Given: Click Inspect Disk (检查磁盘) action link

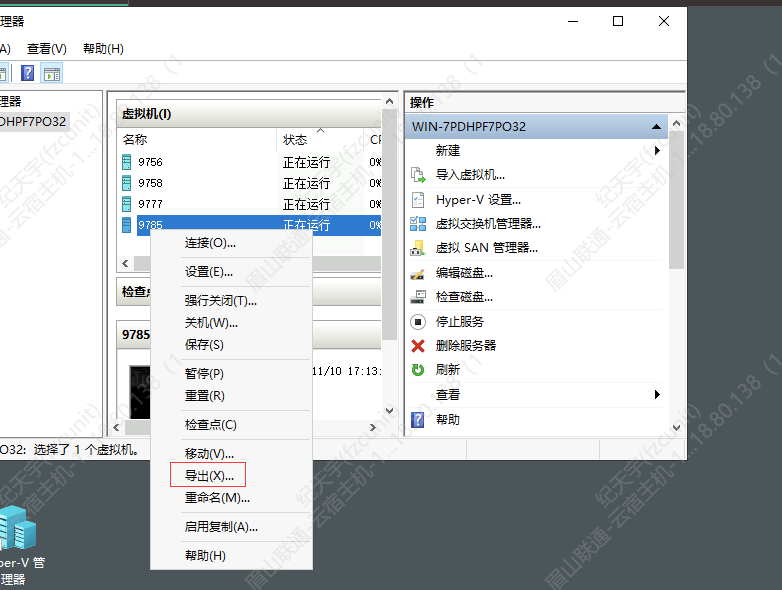Looking at the screenshot, I should click(x=464, y=297).
